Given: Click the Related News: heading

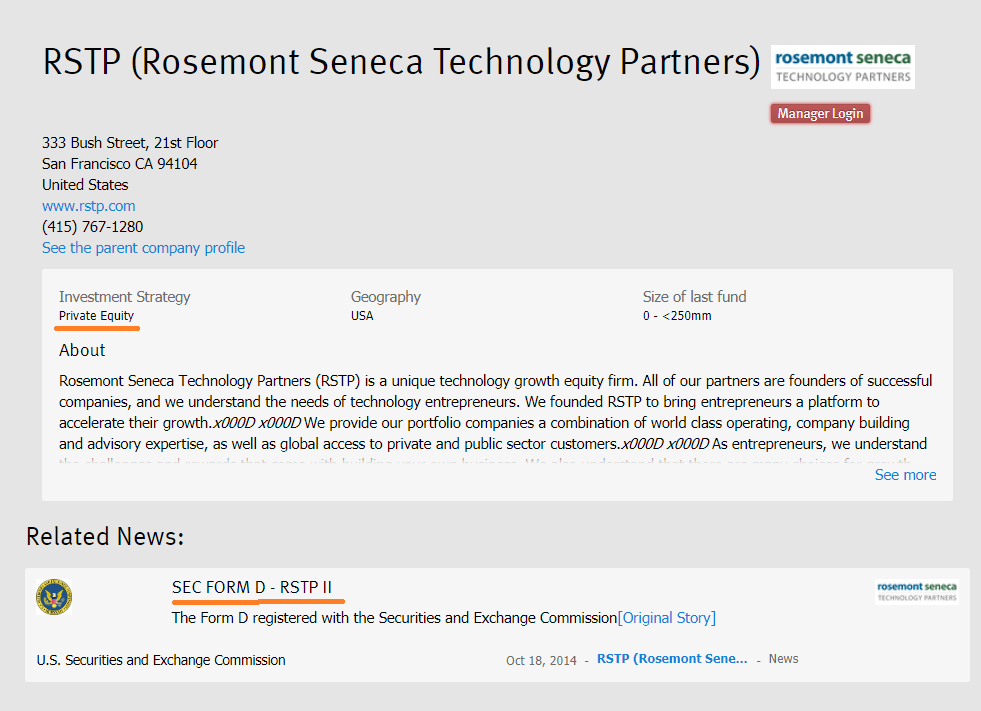Looking at the screenshot, I should tap(105, 537).
